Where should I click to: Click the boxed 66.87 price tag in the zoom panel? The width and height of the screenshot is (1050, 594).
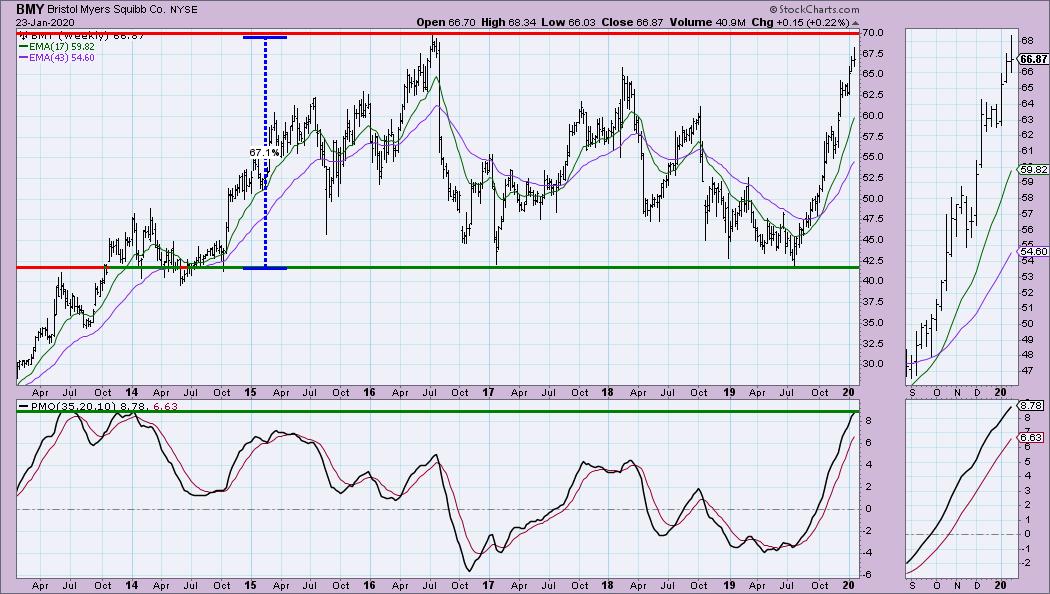[x=1032, y=60]
